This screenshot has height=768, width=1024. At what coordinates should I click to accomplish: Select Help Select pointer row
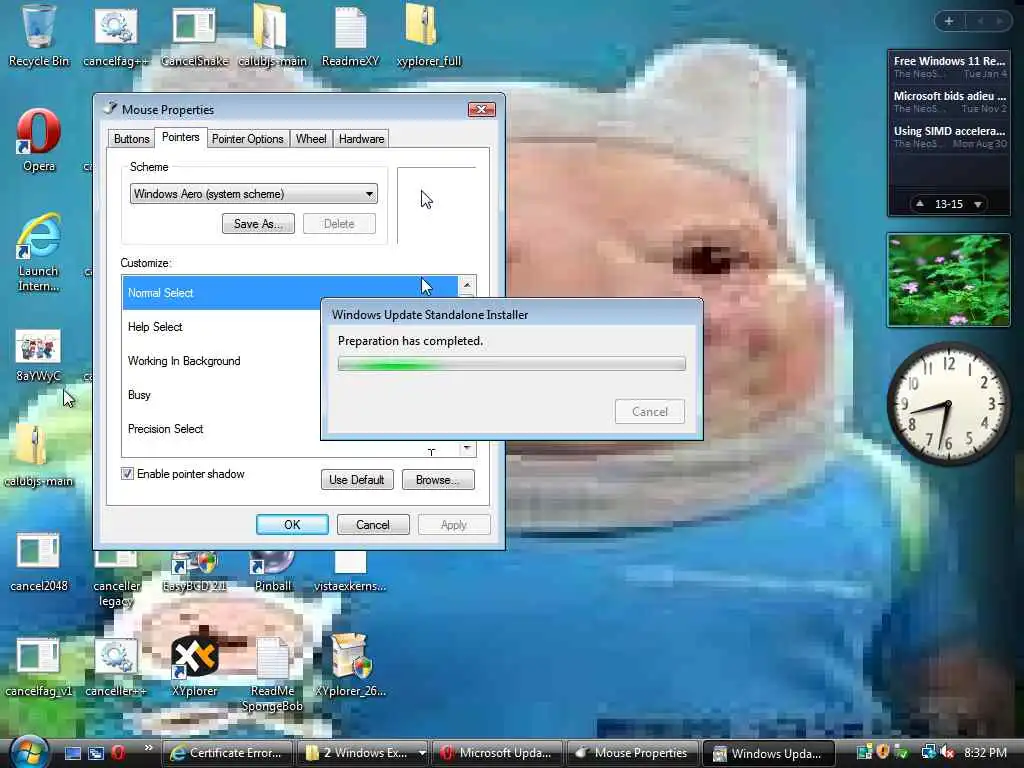pyautogui.click(x=221, y=327)
